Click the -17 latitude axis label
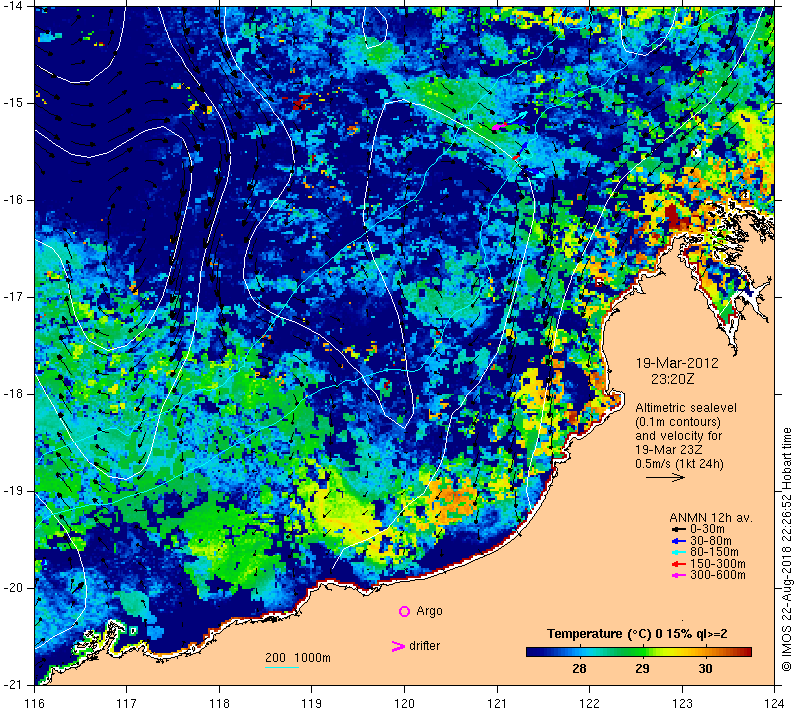The height and width of the screenshot is (710, 800). (x=12, y=297)
